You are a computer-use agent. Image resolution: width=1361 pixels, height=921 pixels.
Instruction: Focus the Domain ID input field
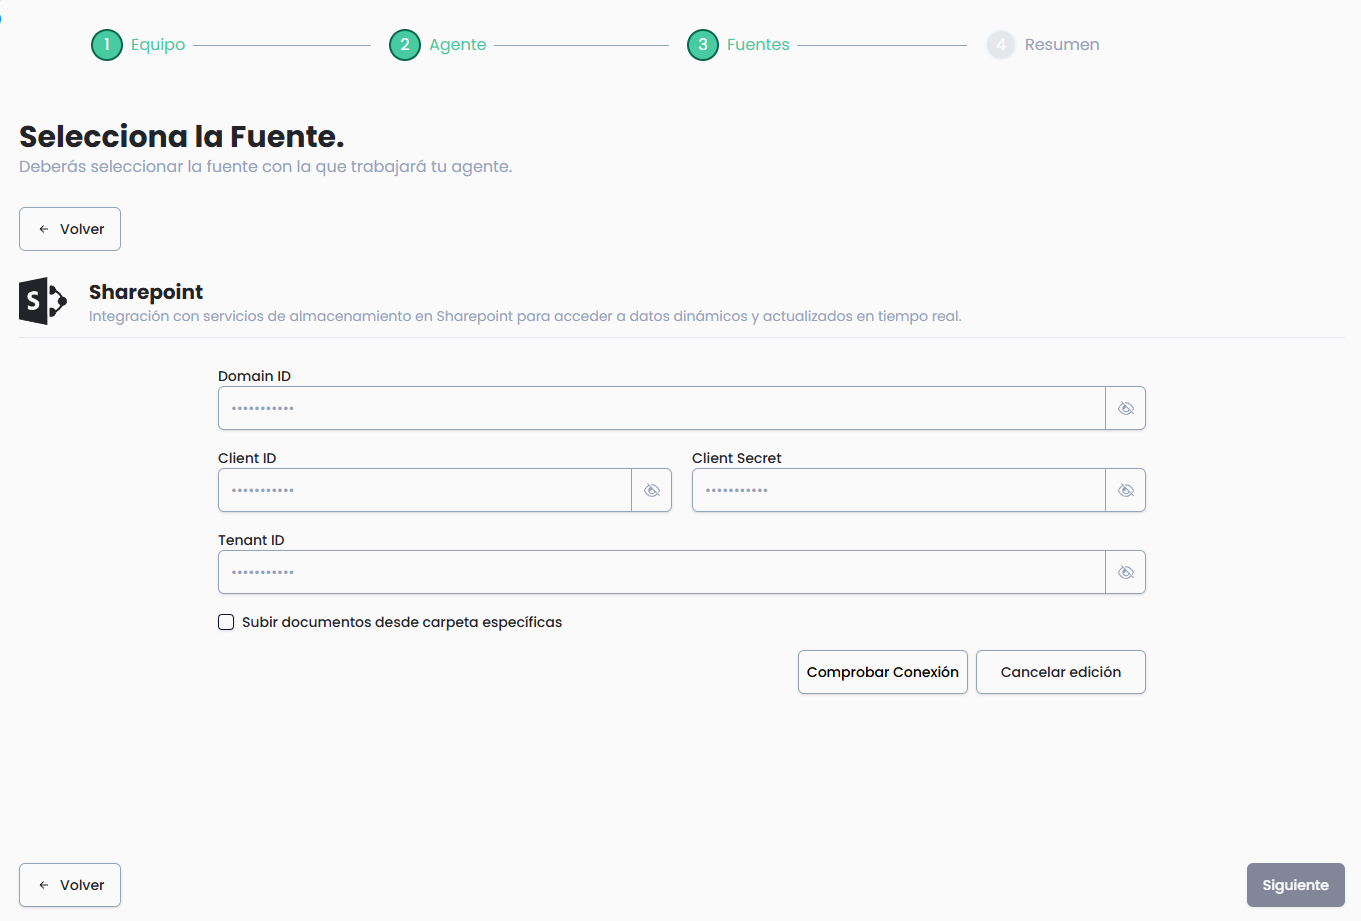tap(660, 408)
